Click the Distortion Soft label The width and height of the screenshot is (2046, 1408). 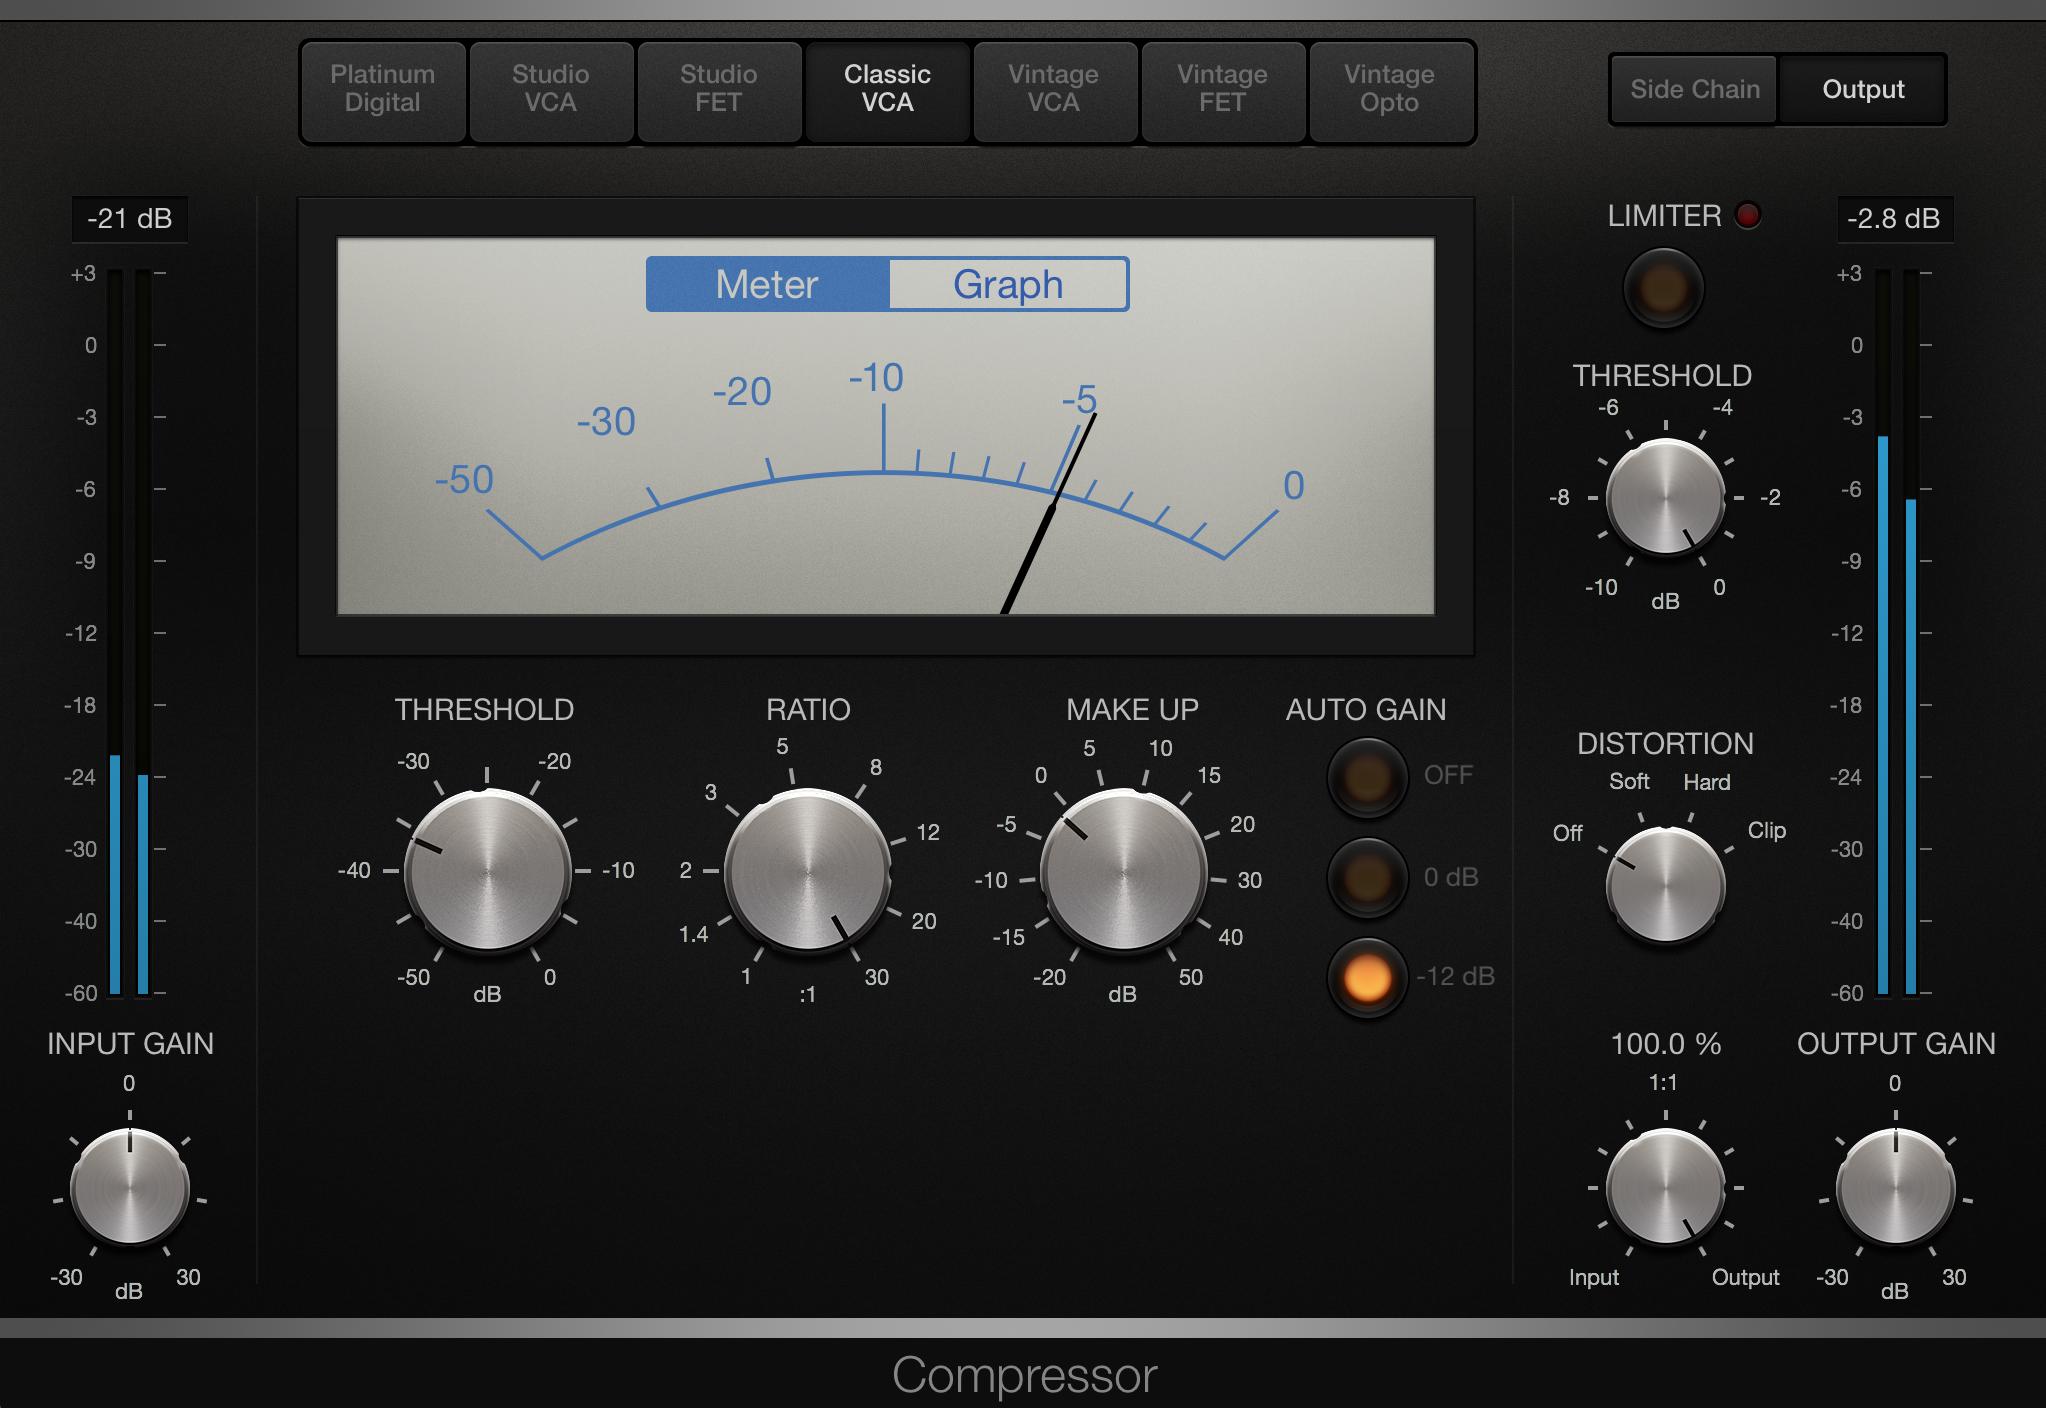click(1629, 782)
